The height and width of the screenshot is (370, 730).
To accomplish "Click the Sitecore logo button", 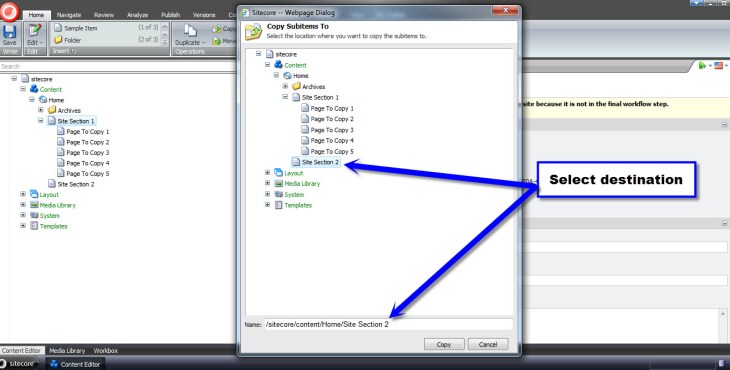I will tap(9, 12).
